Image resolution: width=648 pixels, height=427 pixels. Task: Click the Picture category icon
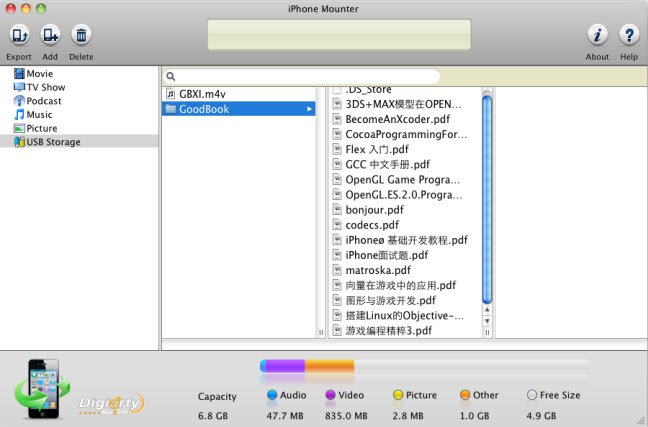click(19, 128)
